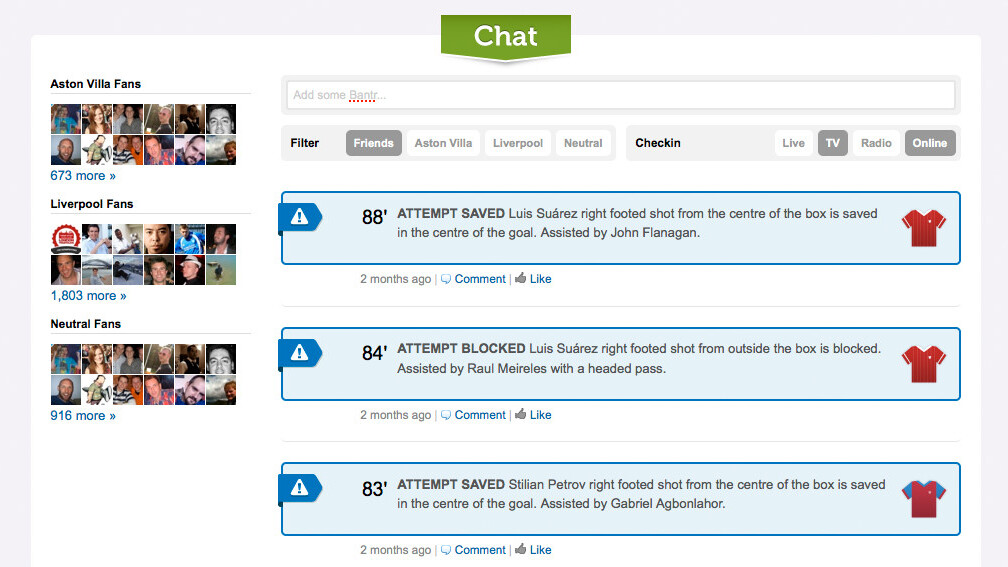The height and width of the screenshot is (567, 1008).
Task: Comment on the 83' Stilian Petrov event
Action: pos(480,550)
